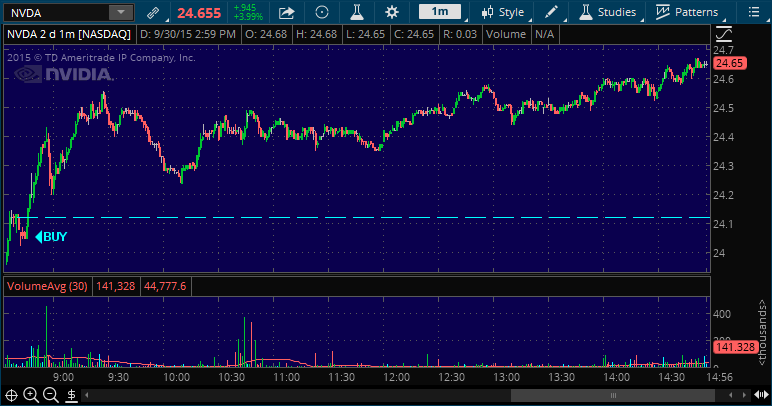Open the Style dropdown menu
This screenshot has height=406, width=772.
503,12
